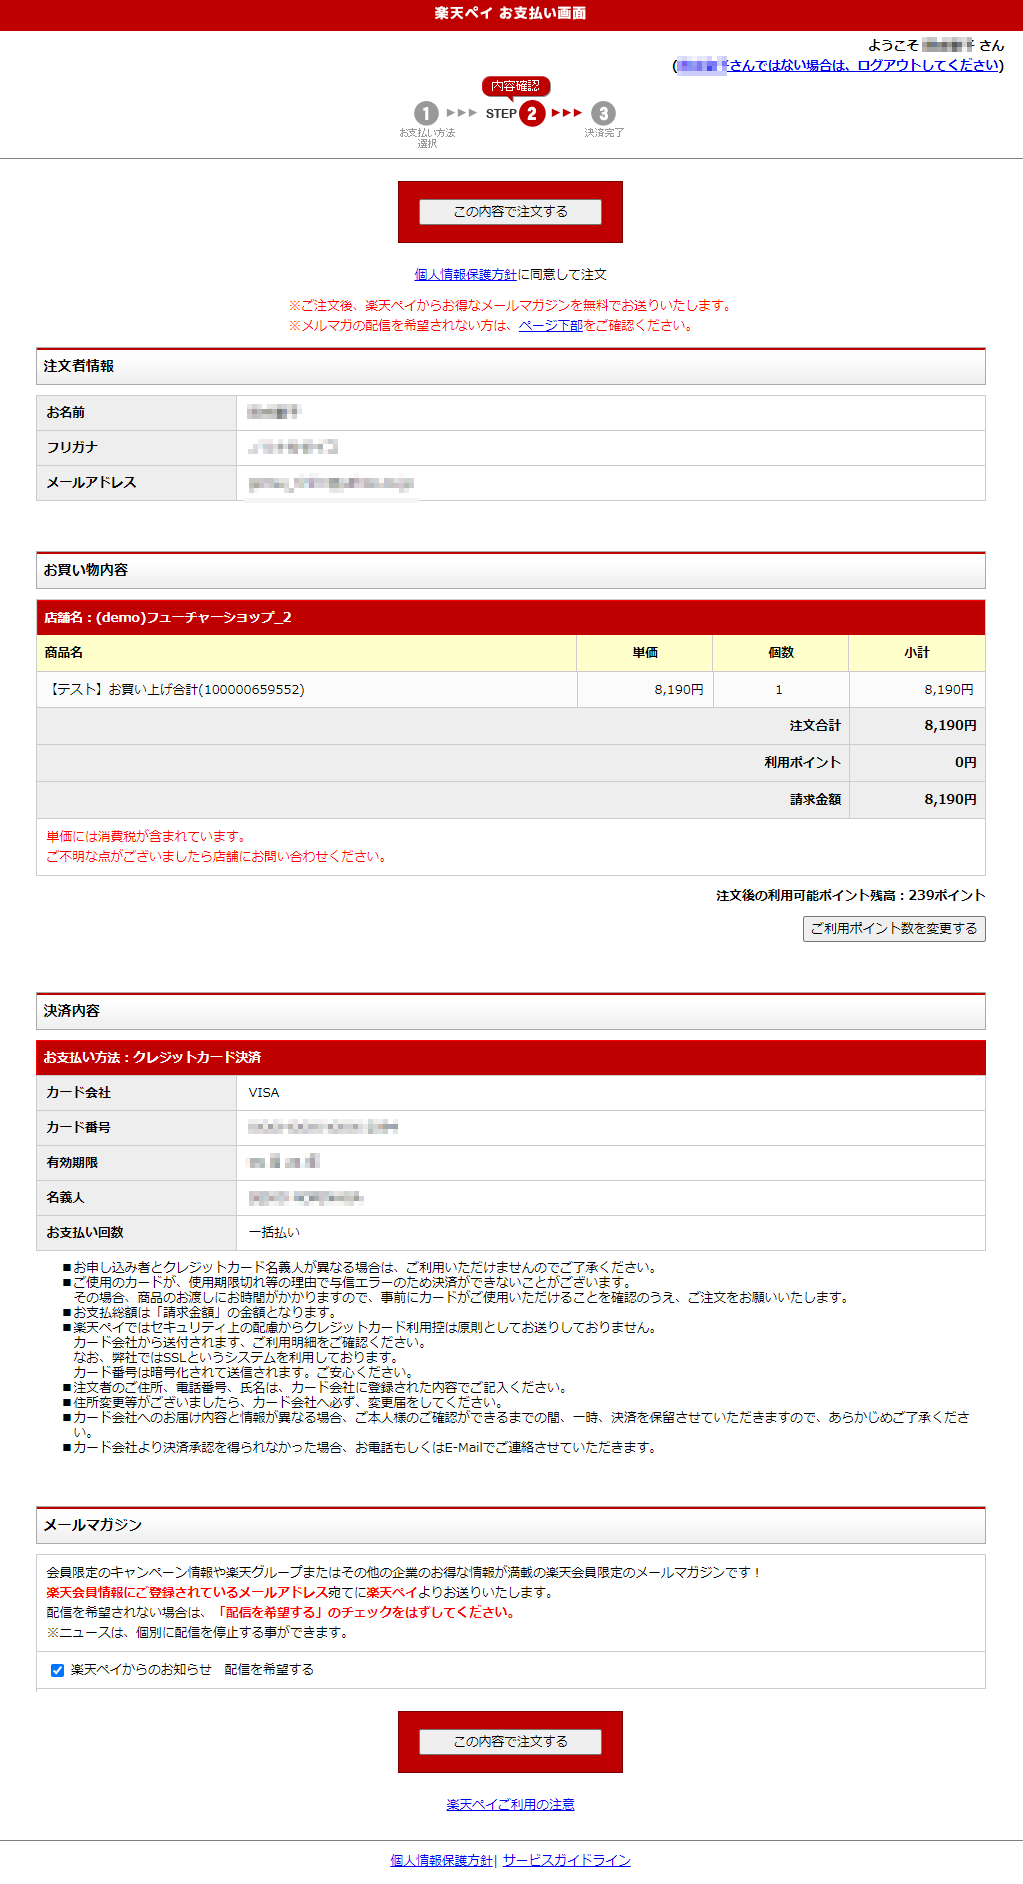
Task: Click the 【テスト】お買い上げ合計(100000659552) item name
Action: 175,689
